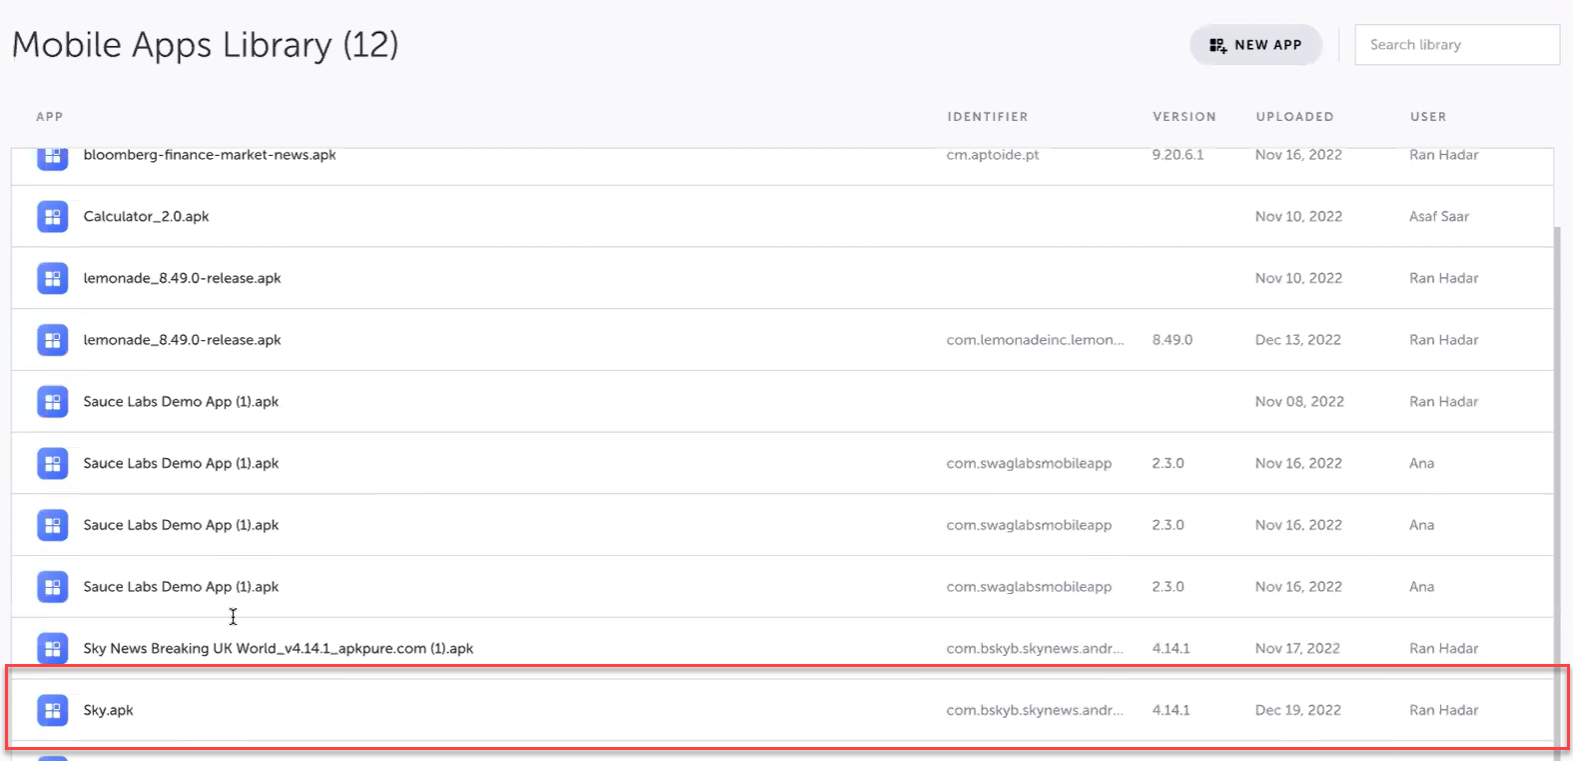
Task: Click the library list vertical scrollbar
Action: coord(1557,450)
